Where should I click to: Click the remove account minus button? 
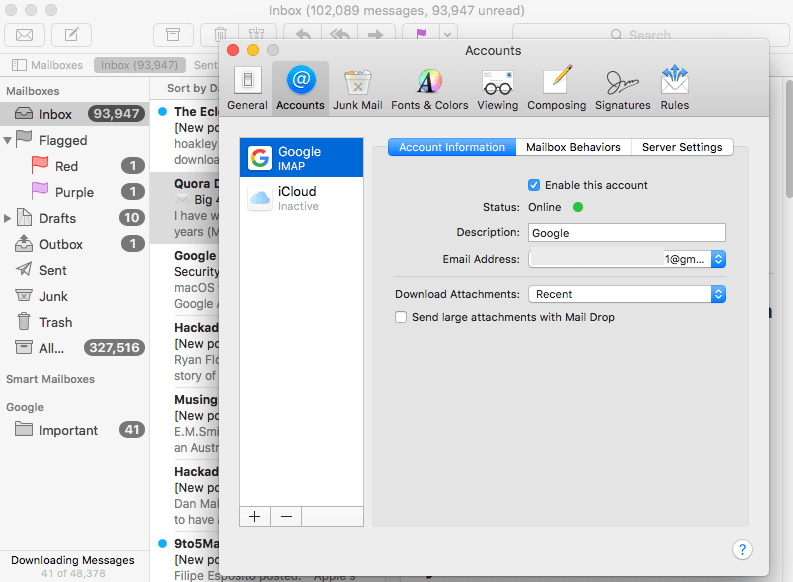coord(286,516)
